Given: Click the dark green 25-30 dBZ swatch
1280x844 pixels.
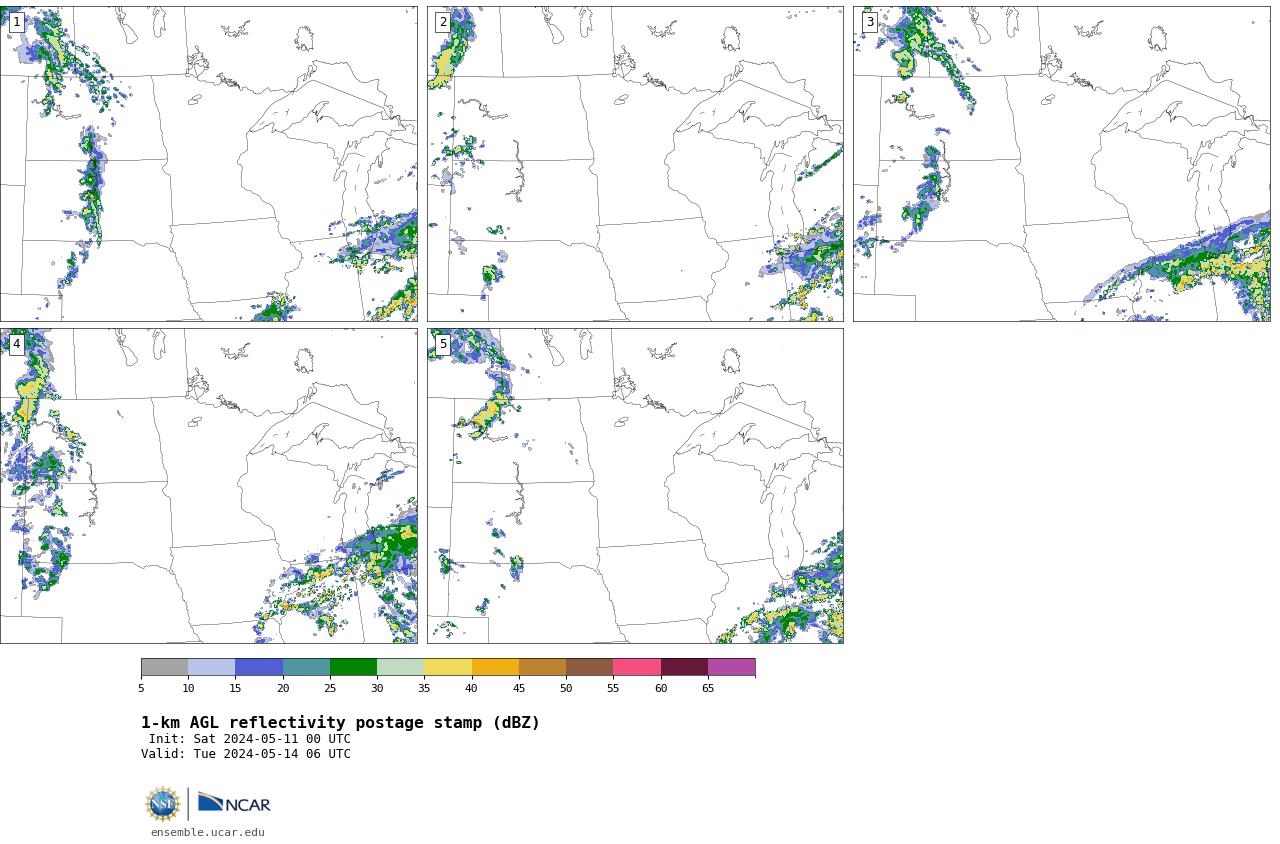Looking at the screenshot, I should click(x=353, y=667).
